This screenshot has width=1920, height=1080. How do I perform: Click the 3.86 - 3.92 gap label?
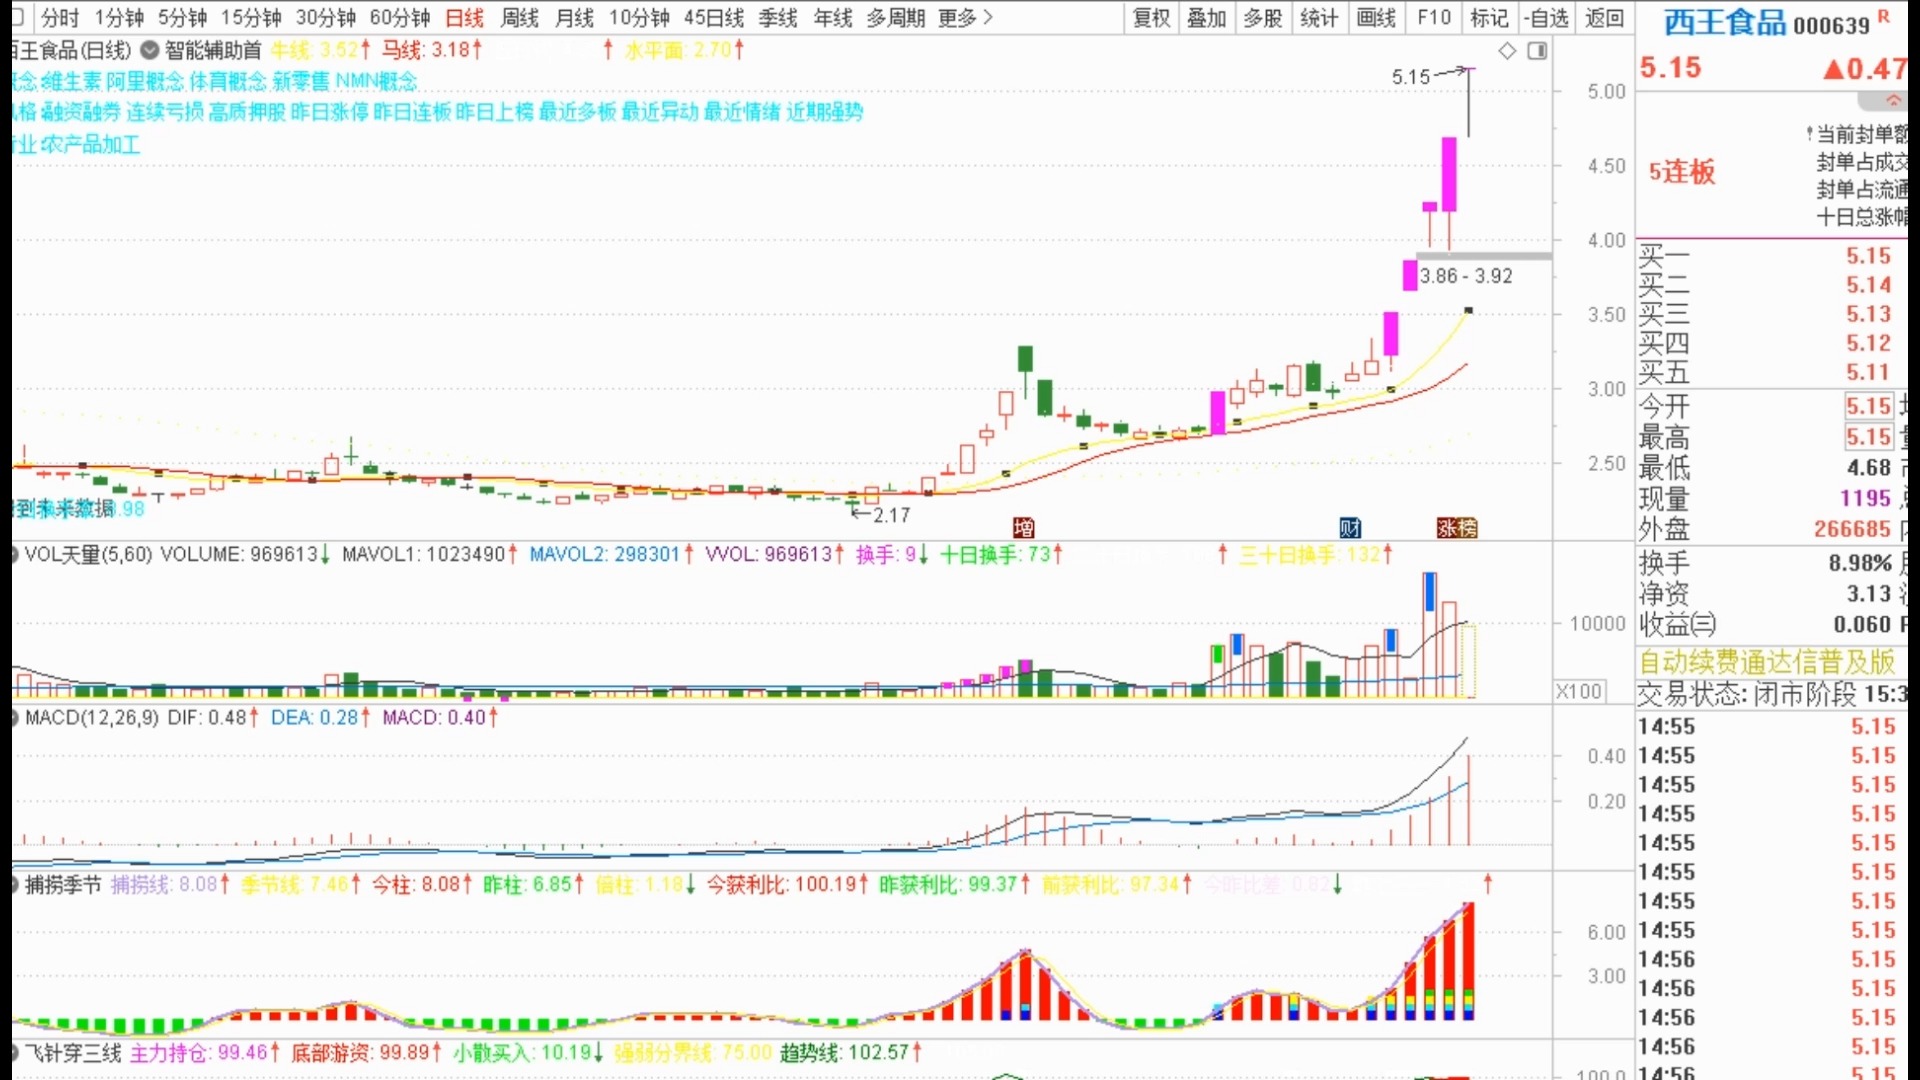click(x=1466, y=276)
